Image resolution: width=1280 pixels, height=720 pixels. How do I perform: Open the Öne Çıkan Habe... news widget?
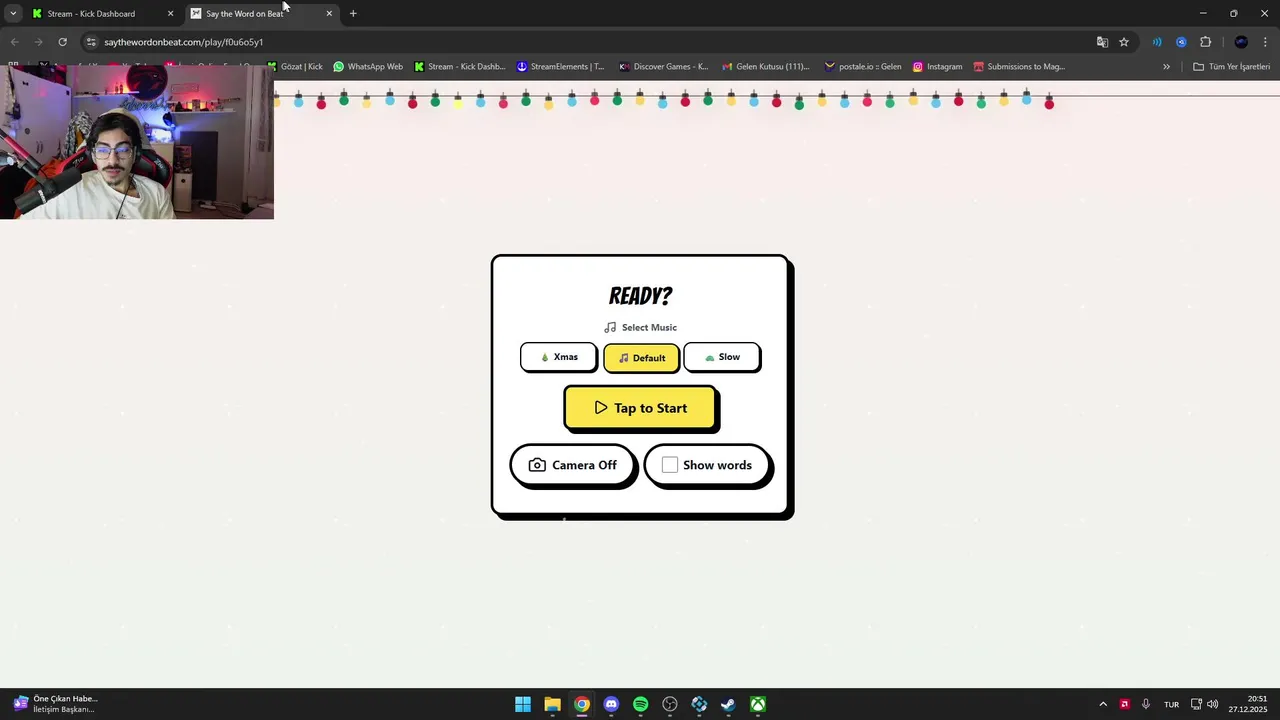(55, 704)
